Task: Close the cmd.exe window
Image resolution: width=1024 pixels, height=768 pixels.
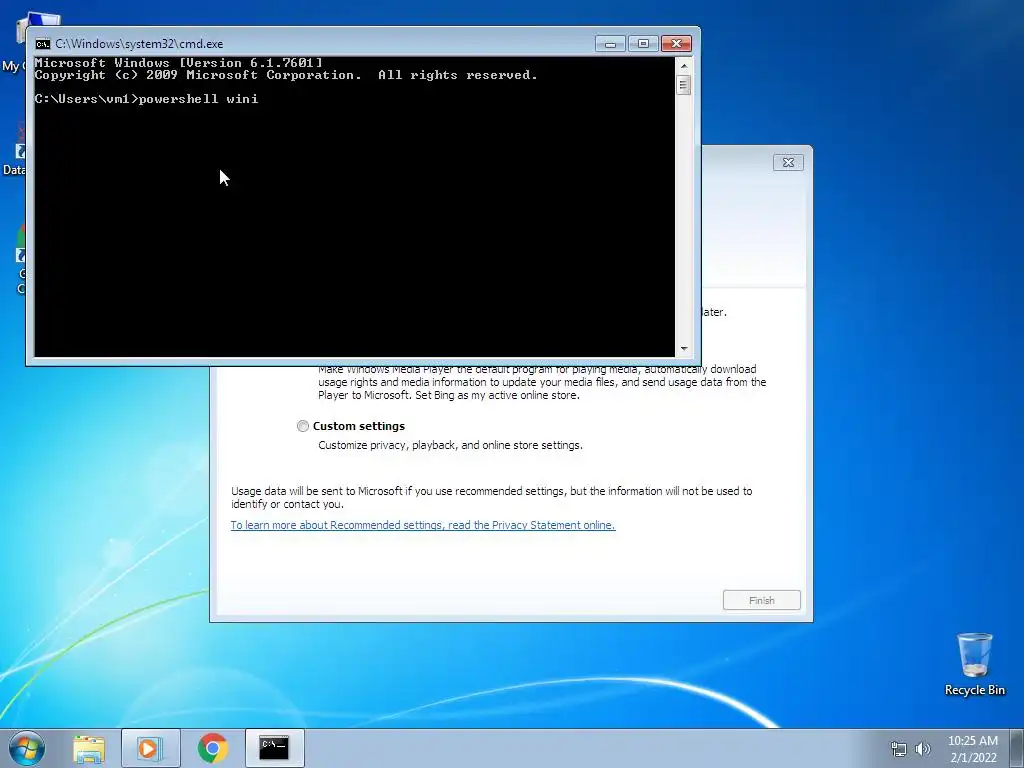Action: coord(677,44)
